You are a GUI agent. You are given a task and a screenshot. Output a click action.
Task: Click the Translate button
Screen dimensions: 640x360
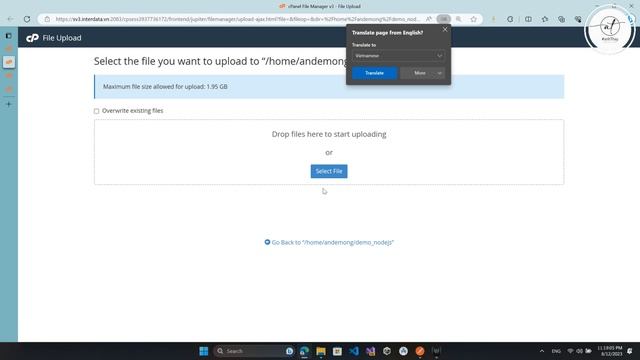coord(374,73)
